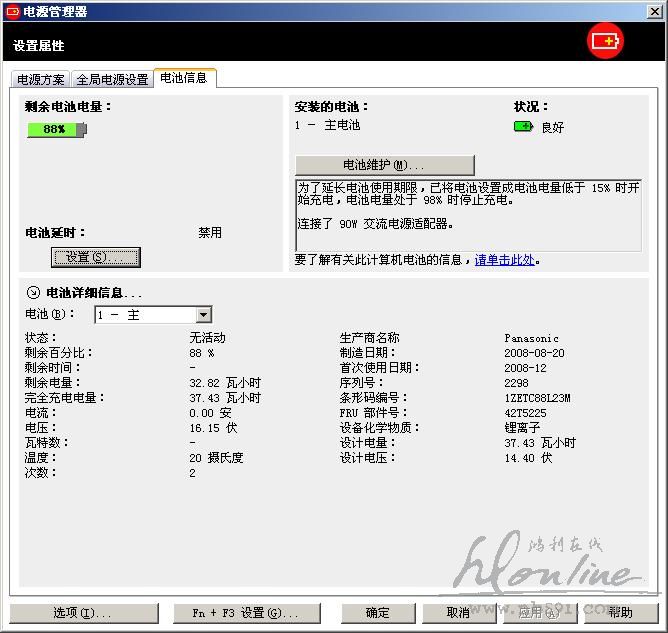Image resolution: width=668 pixels, height=633 pixels.
Task: Open the 电池(B) selection dropdown
Action: coord(203,315)
